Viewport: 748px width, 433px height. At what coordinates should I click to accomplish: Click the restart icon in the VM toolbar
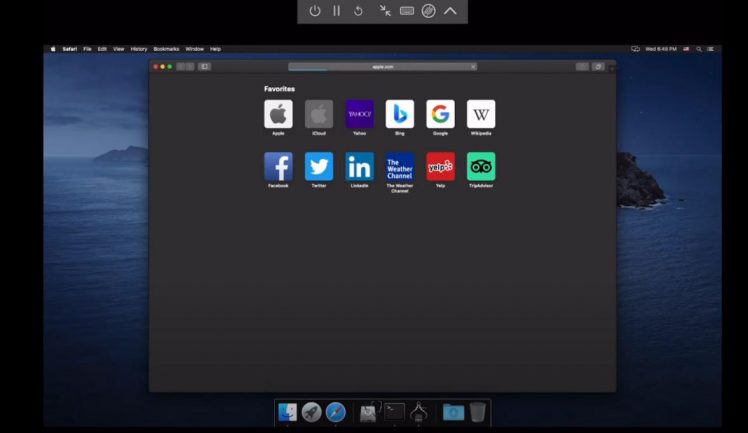pyautogui.click(x=359, y=11)
